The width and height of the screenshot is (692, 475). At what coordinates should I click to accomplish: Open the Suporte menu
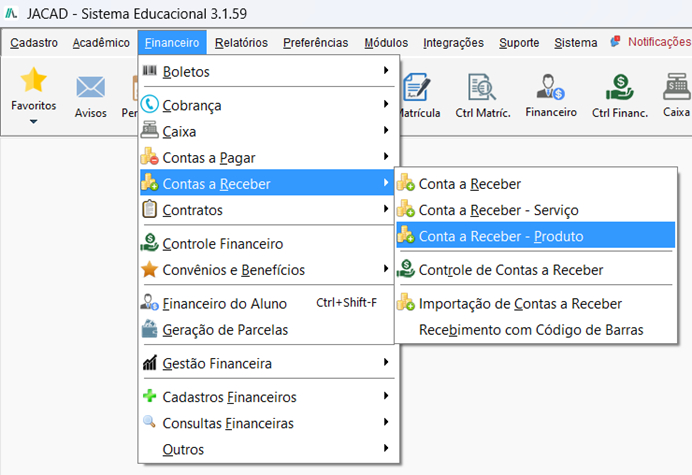(x=519, y=42)
